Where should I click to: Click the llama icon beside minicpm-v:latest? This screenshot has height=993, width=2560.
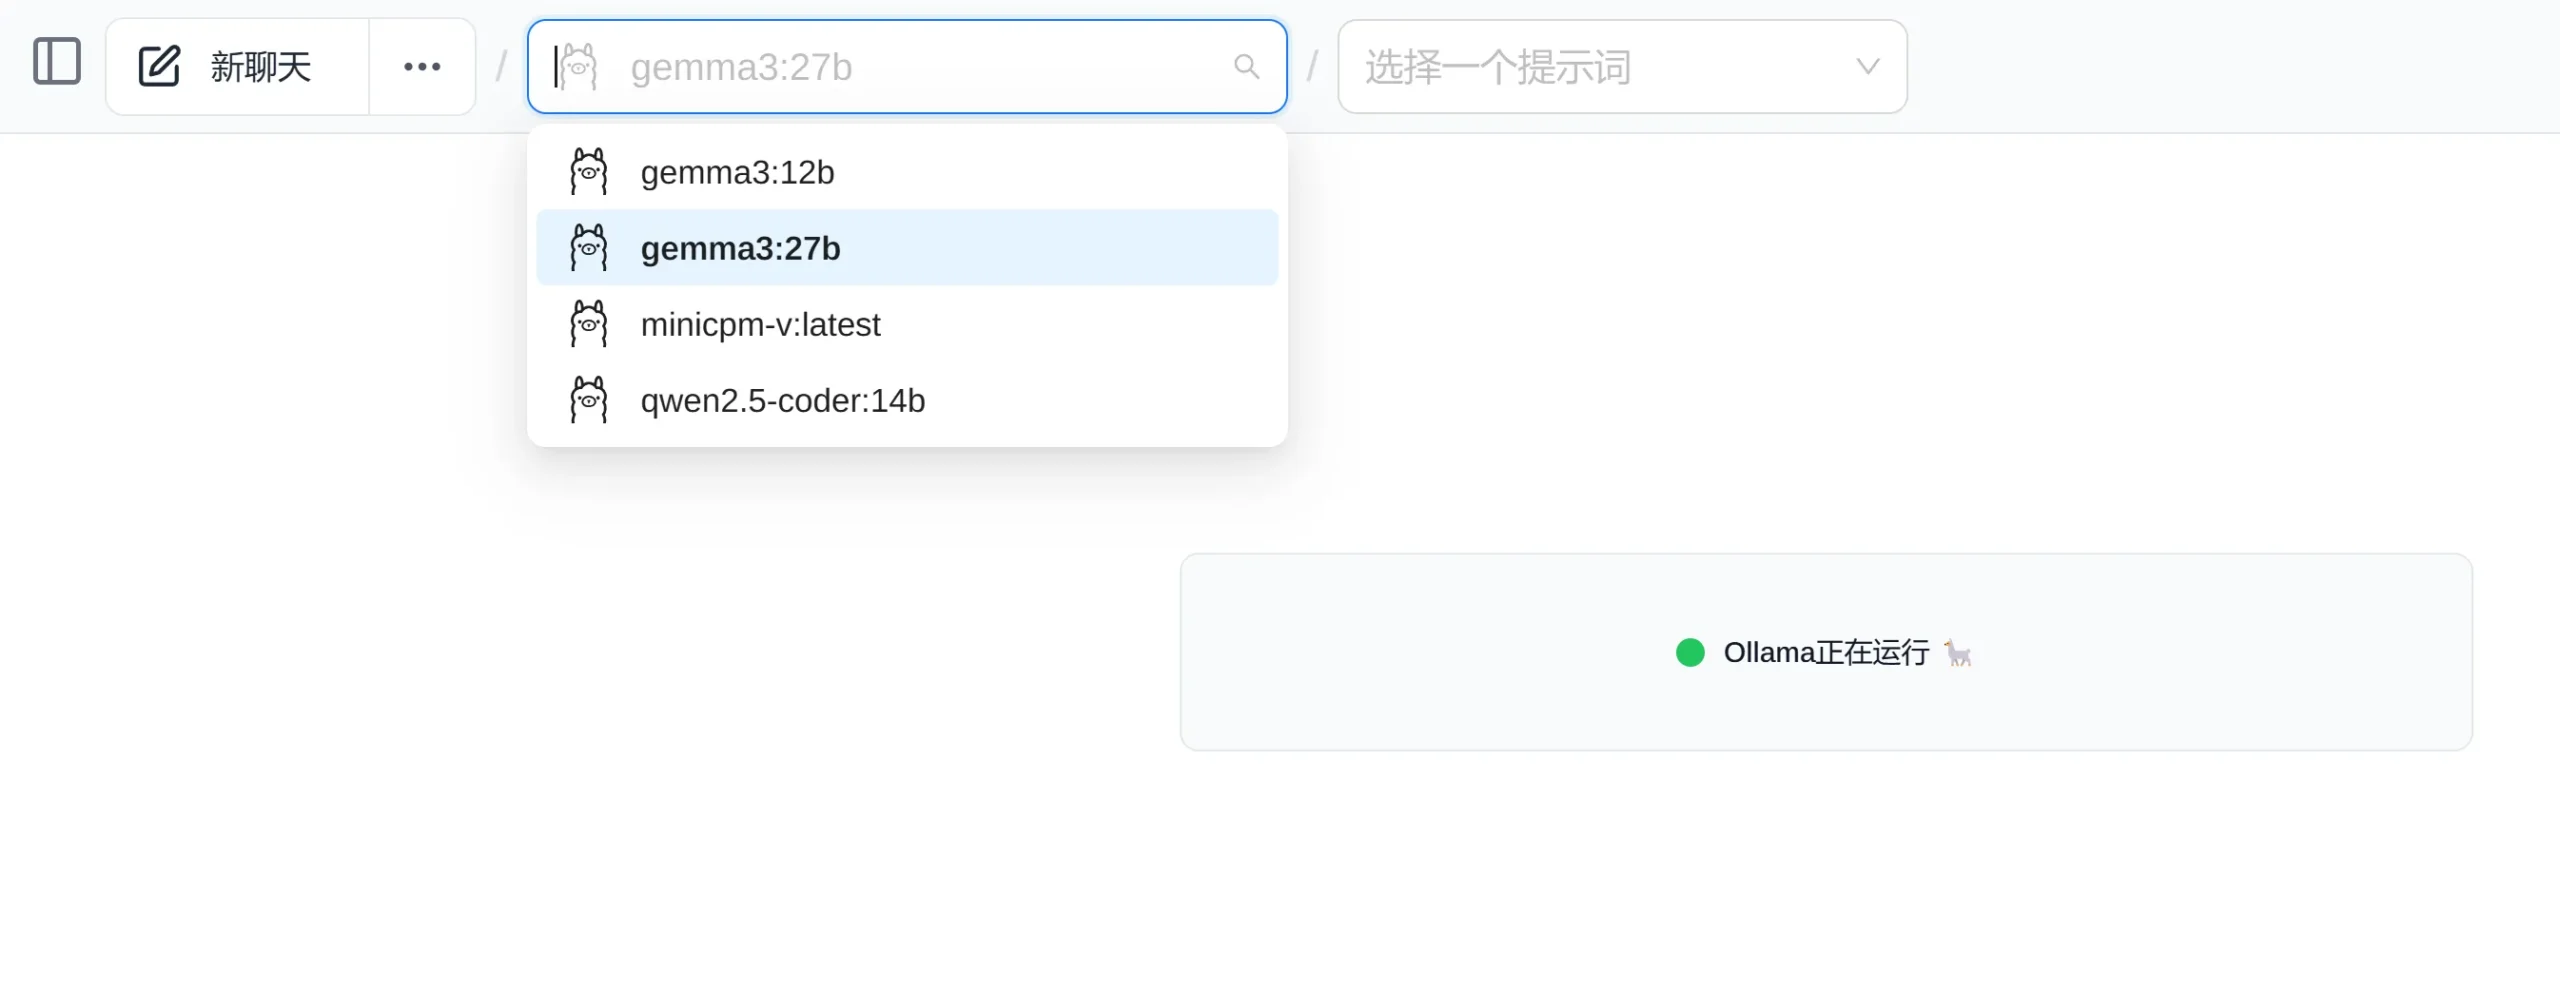point(590,322)
